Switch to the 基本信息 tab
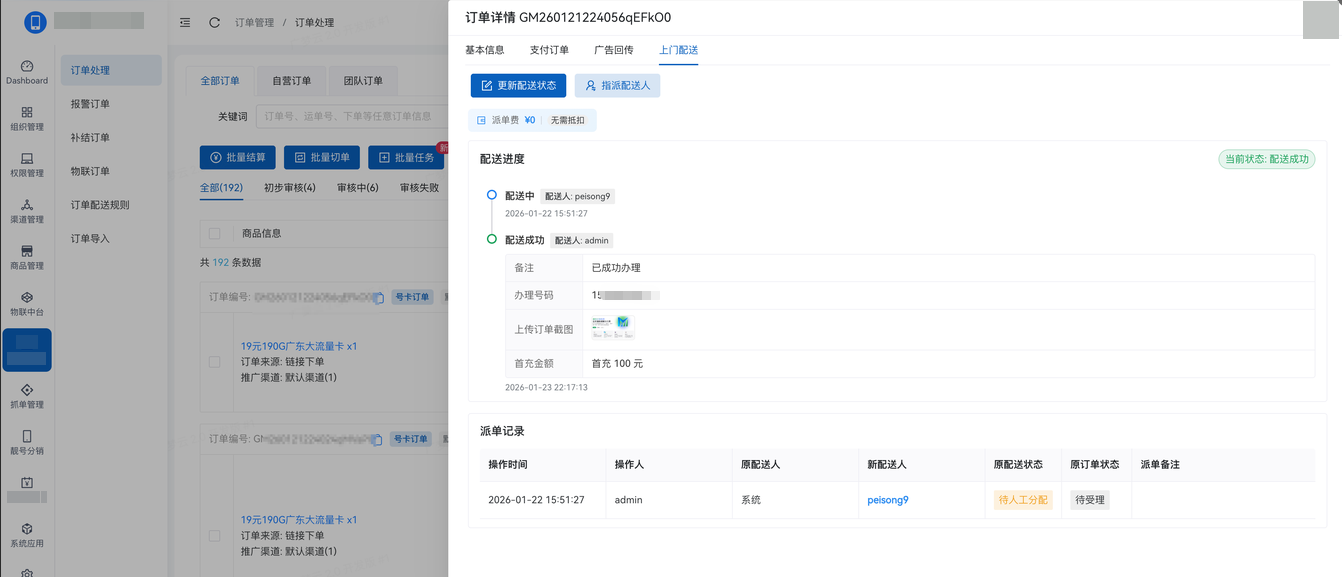The height and width of the screenshot is (577, 1342). pos(485,50)
